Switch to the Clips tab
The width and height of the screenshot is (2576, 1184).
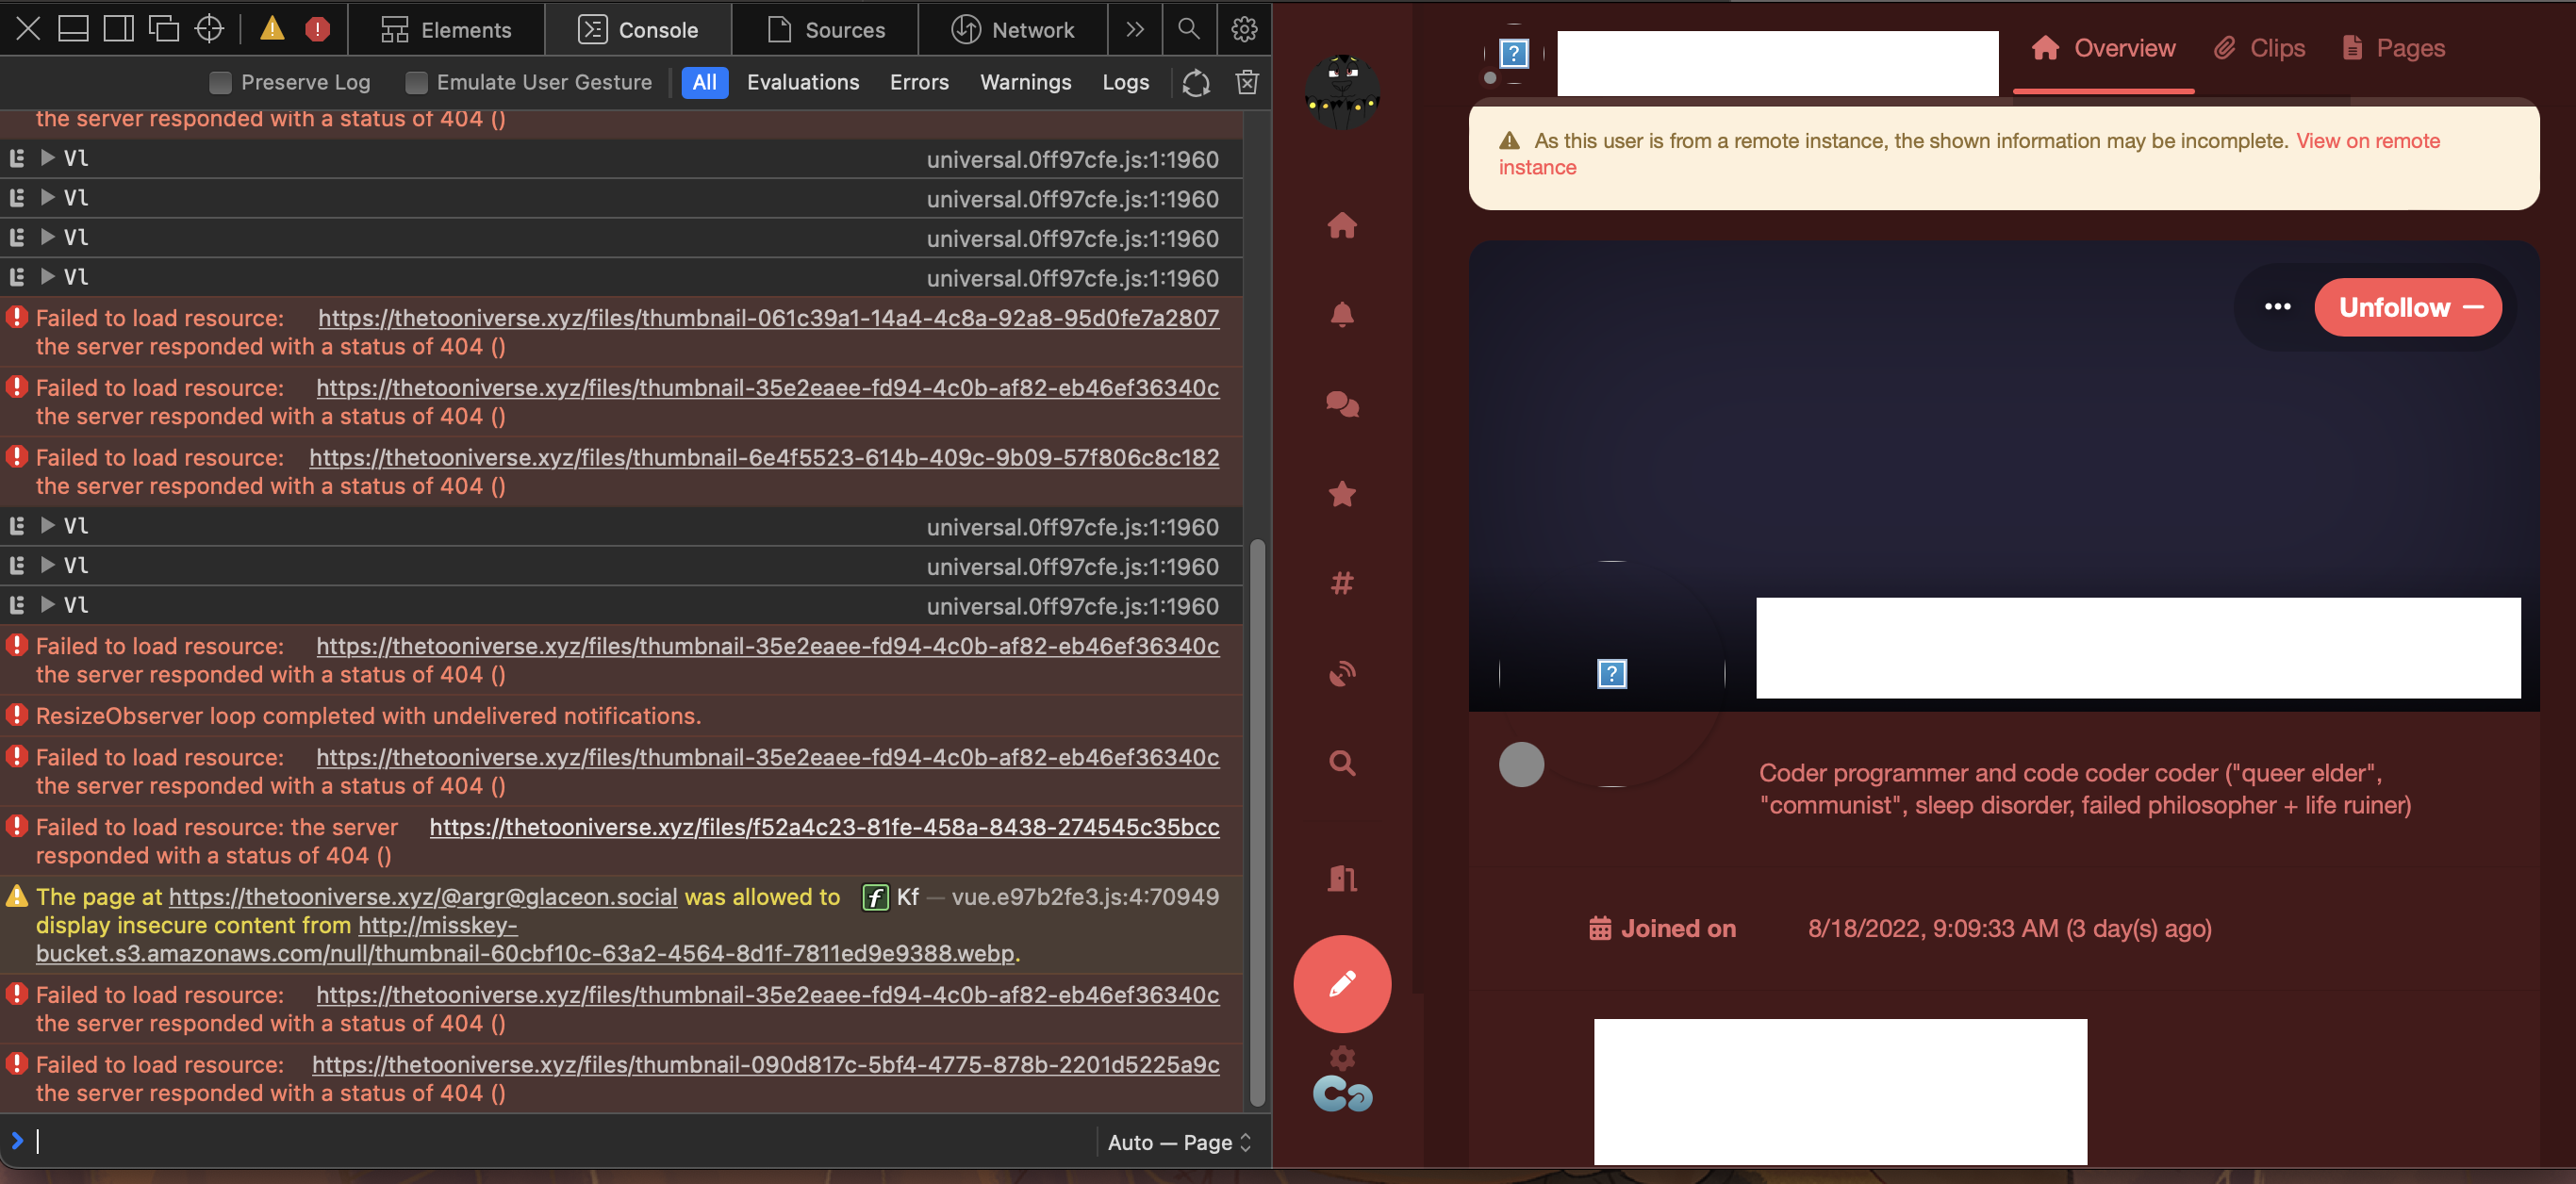pos(2260,47)
